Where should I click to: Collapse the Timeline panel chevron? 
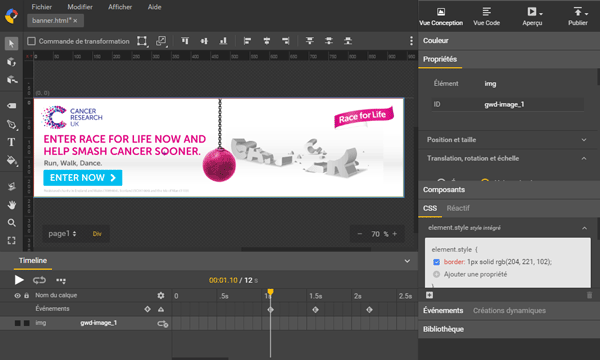click(x=407, y=261)
